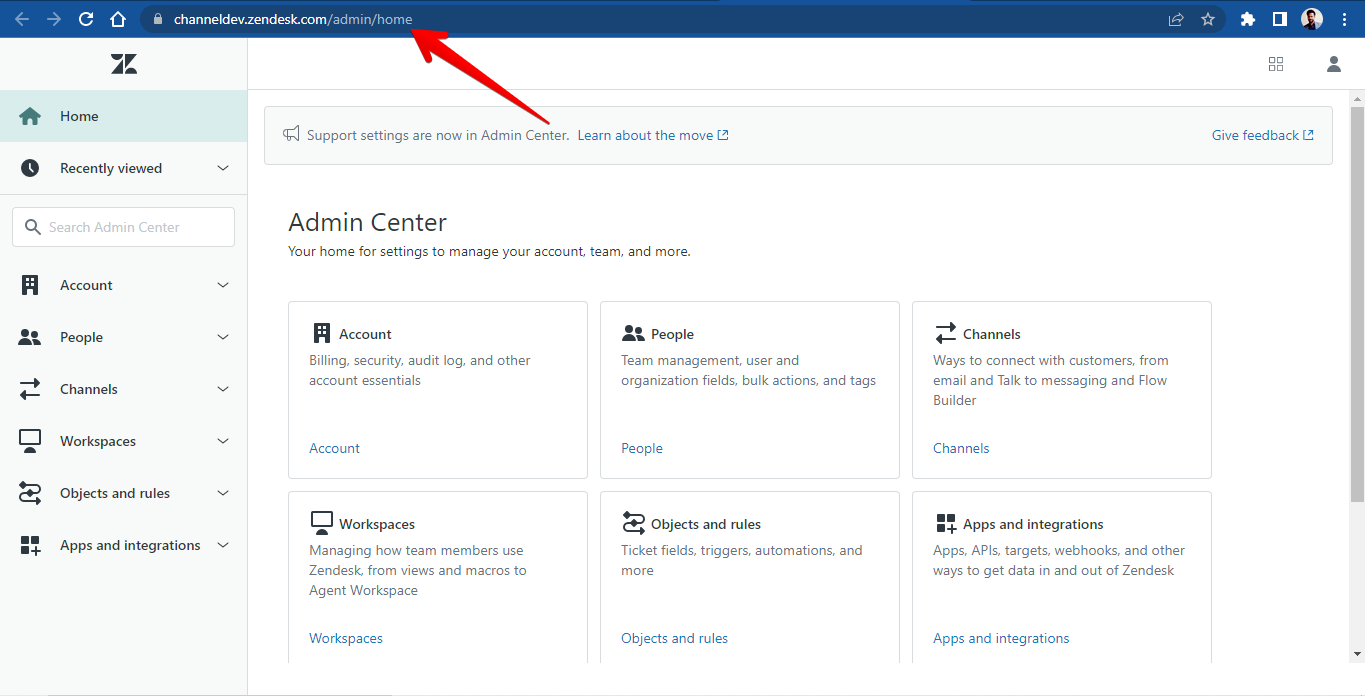Open Learn about the move link
The width and height of the screenshot is (1365, 696).
pyautogui.click(x=653, y=135)
